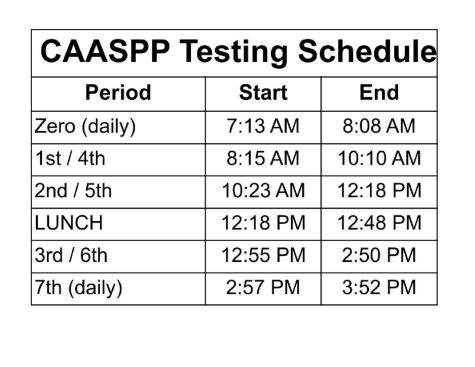Select the Start column header
The width and height of the screenshot is (475, 367).
pyautogui.click(x=263, y=92)
